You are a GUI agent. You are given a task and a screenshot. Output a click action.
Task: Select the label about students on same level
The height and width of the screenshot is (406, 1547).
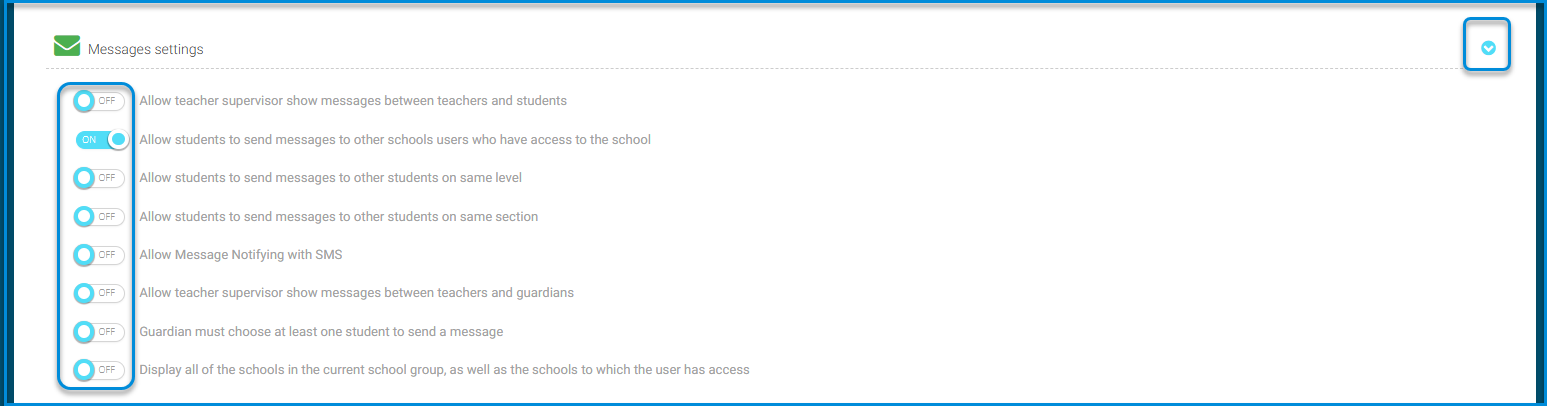click(x=330, y=178)
